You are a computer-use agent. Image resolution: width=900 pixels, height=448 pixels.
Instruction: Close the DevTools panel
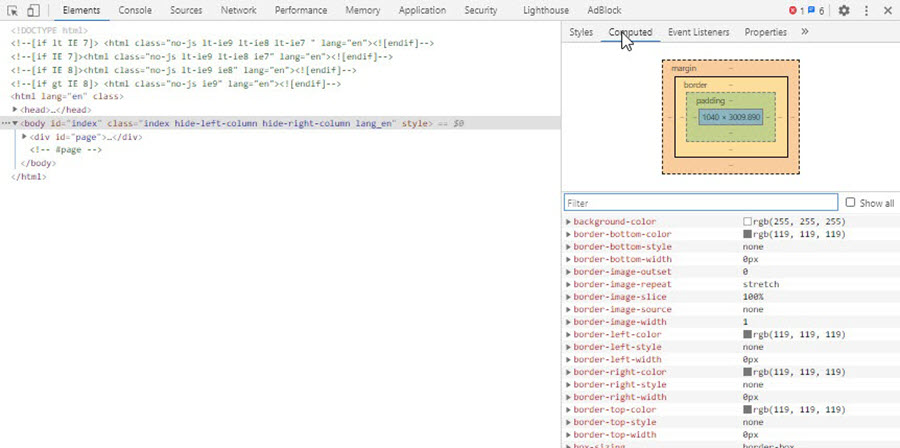coord(888,10)
